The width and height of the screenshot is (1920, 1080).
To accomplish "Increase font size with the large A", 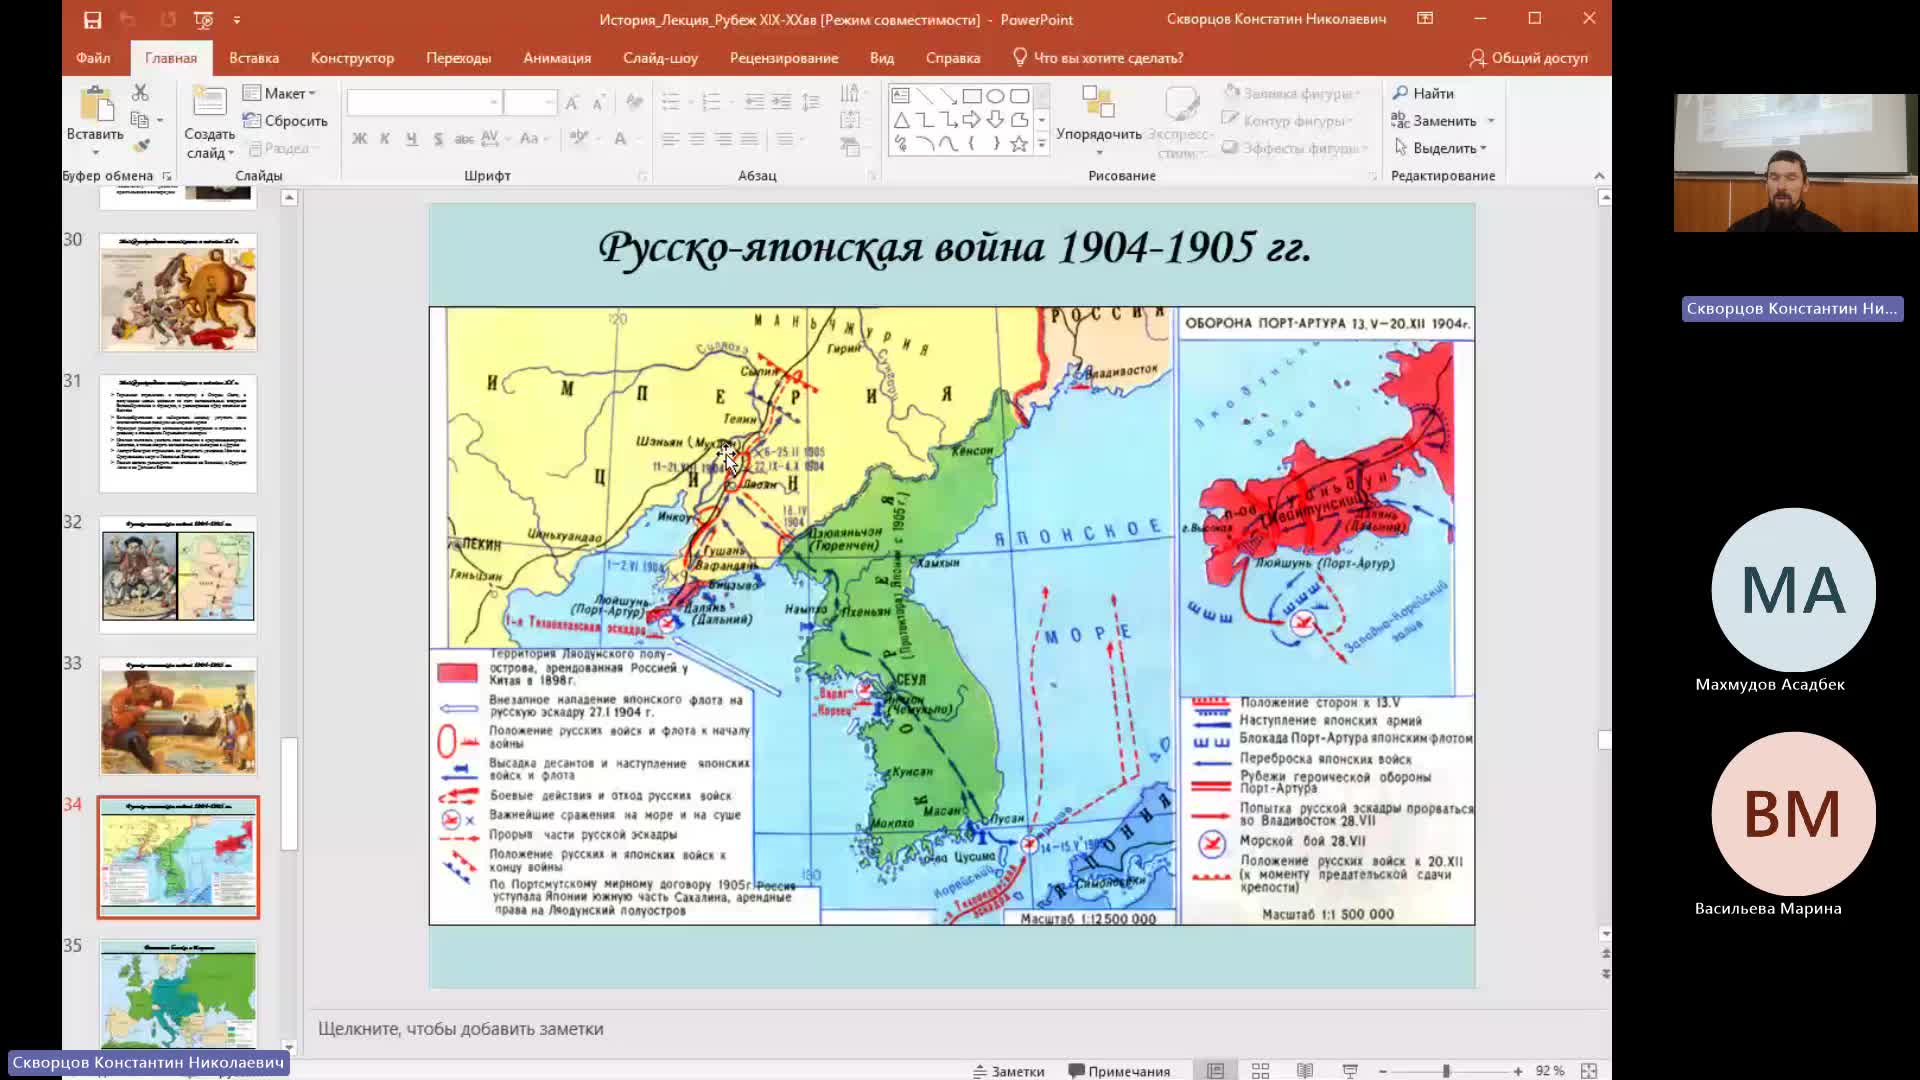I will point(572,102).
